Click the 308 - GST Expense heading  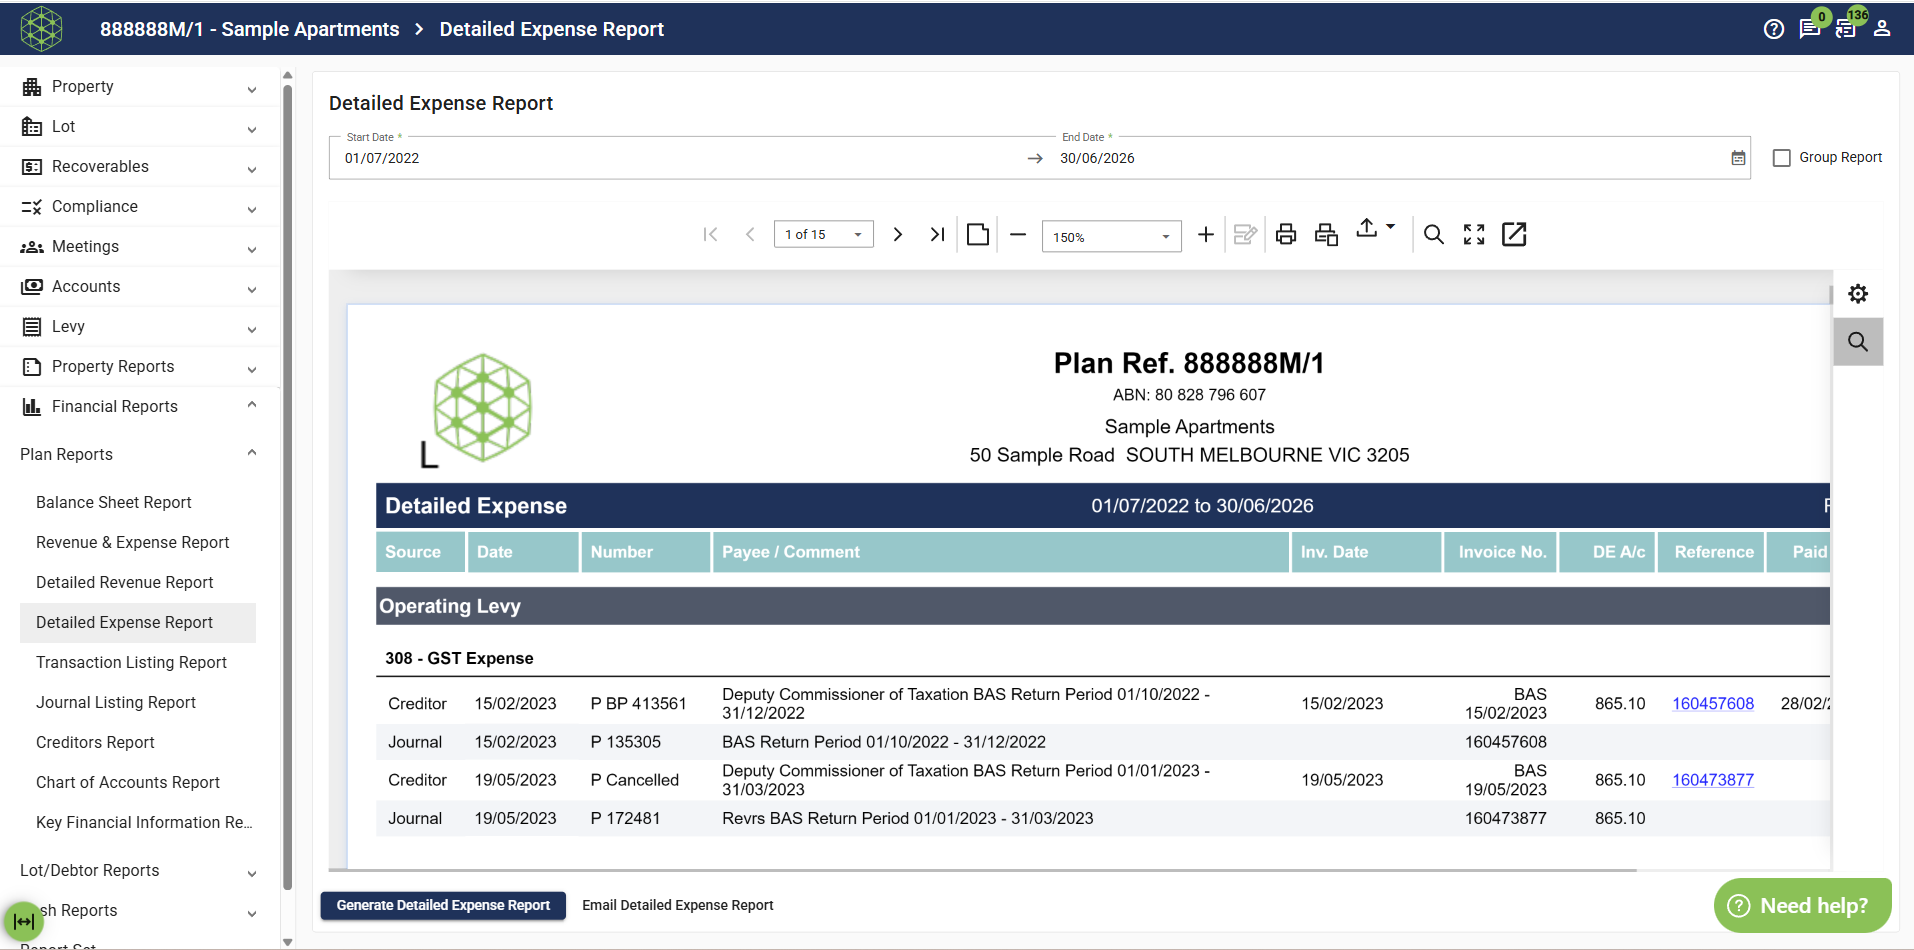459,658
